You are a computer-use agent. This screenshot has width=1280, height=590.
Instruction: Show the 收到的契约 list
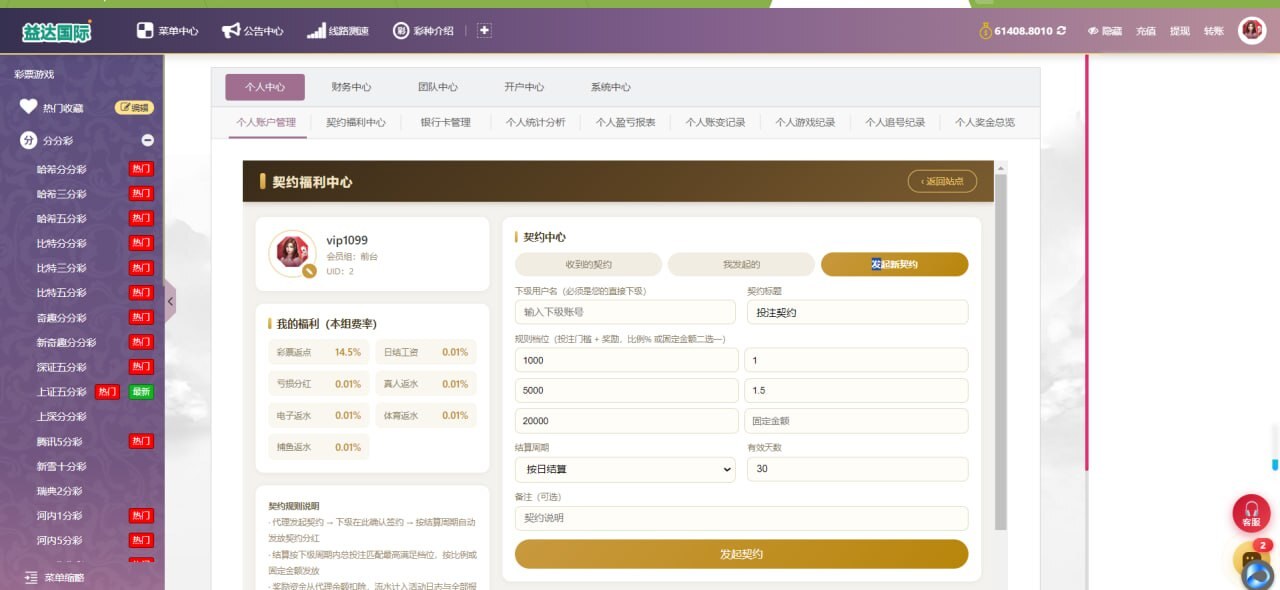point(589,264)
